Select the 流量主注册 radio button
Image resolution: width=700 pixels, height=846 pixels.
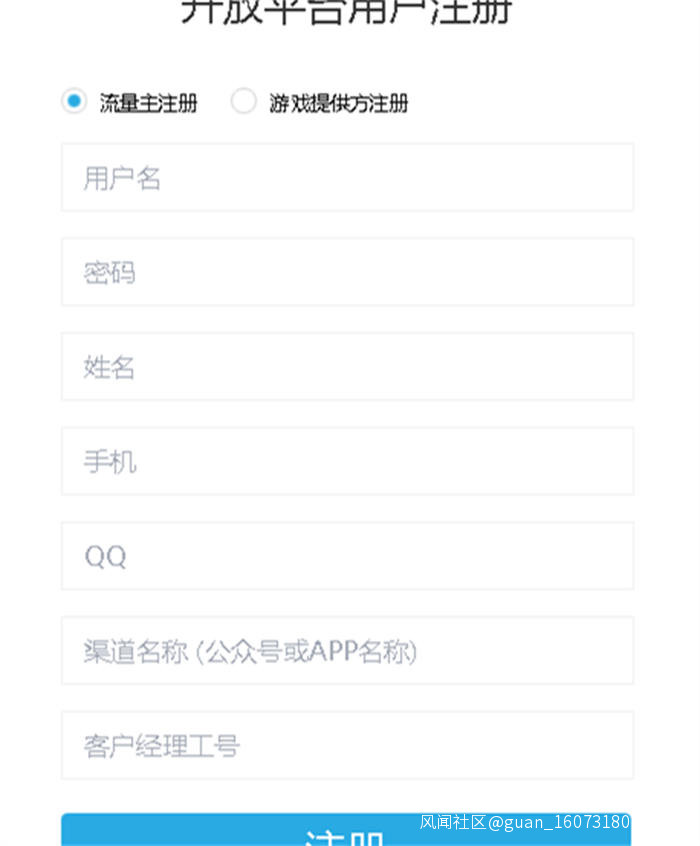click(x=73, y=101)
